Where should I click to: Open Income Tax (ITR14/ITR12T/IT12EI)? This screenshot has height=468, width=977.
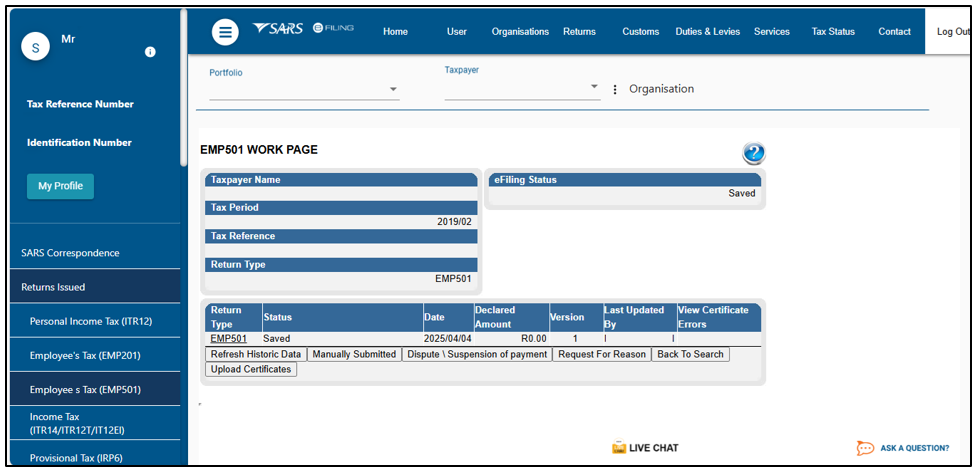[x=95, y=424]
